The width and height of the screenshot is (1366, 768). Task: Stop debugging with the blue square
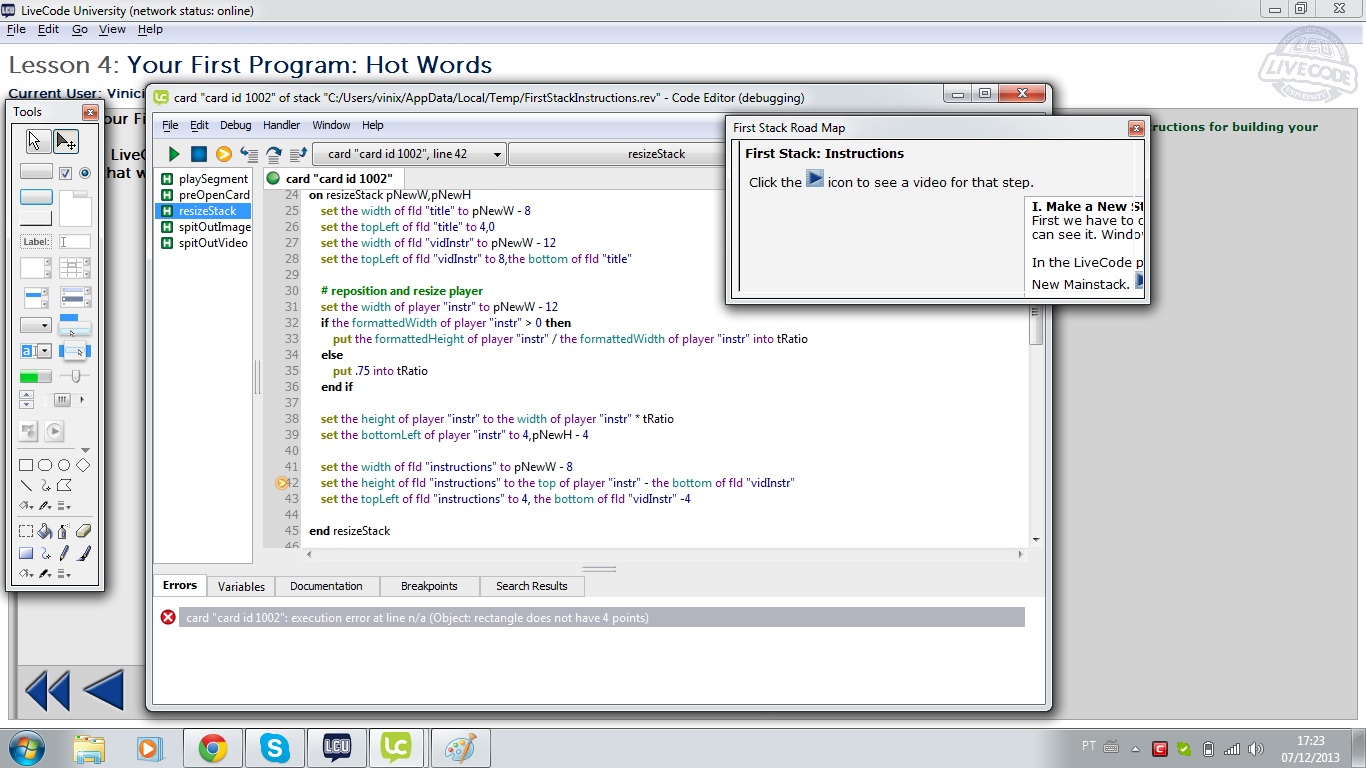[199, 154]
